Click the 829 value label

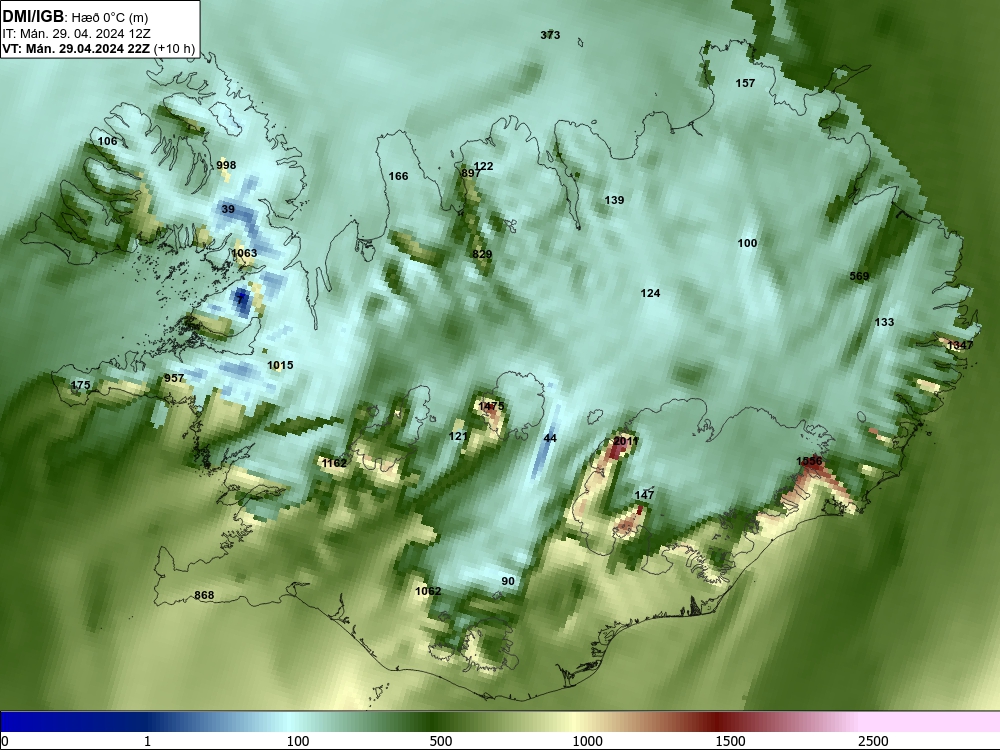coord(482,254)
